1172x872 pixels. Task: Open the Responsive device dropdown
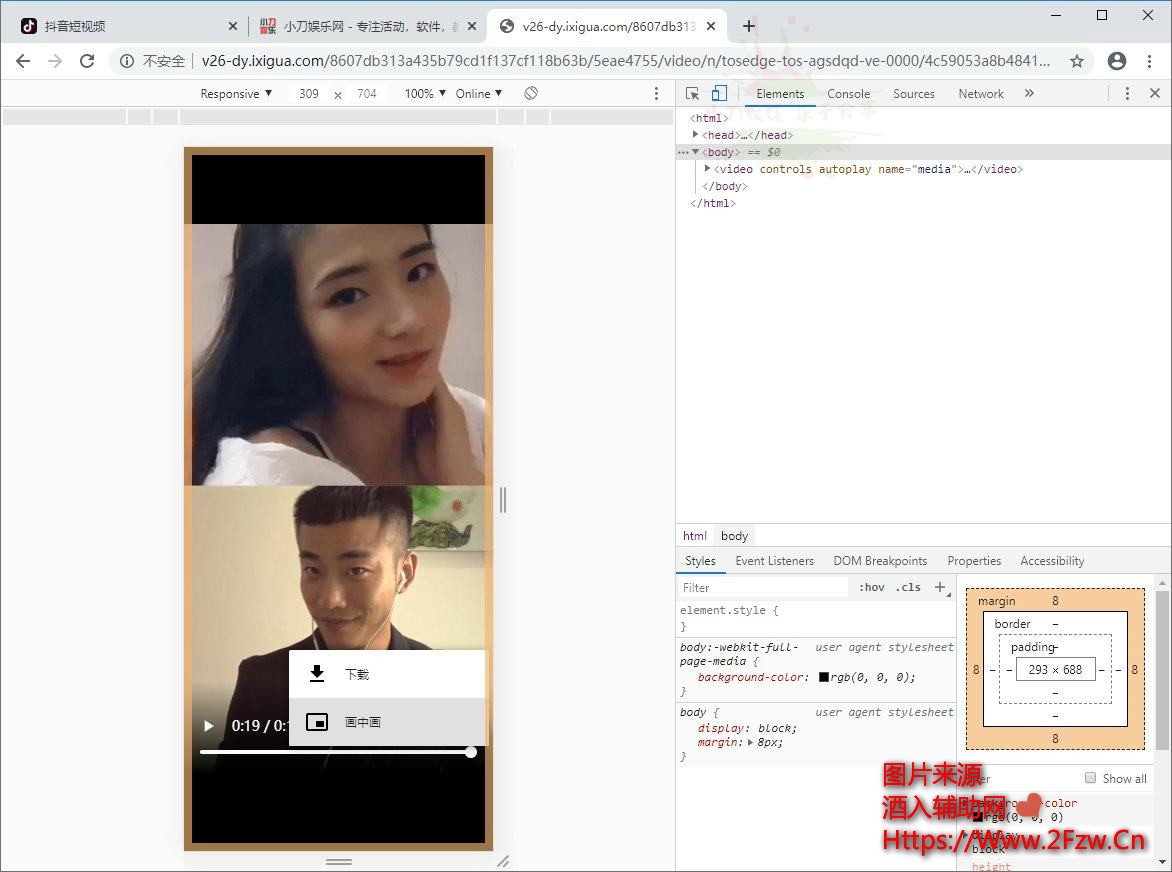[x=236, y=93]
